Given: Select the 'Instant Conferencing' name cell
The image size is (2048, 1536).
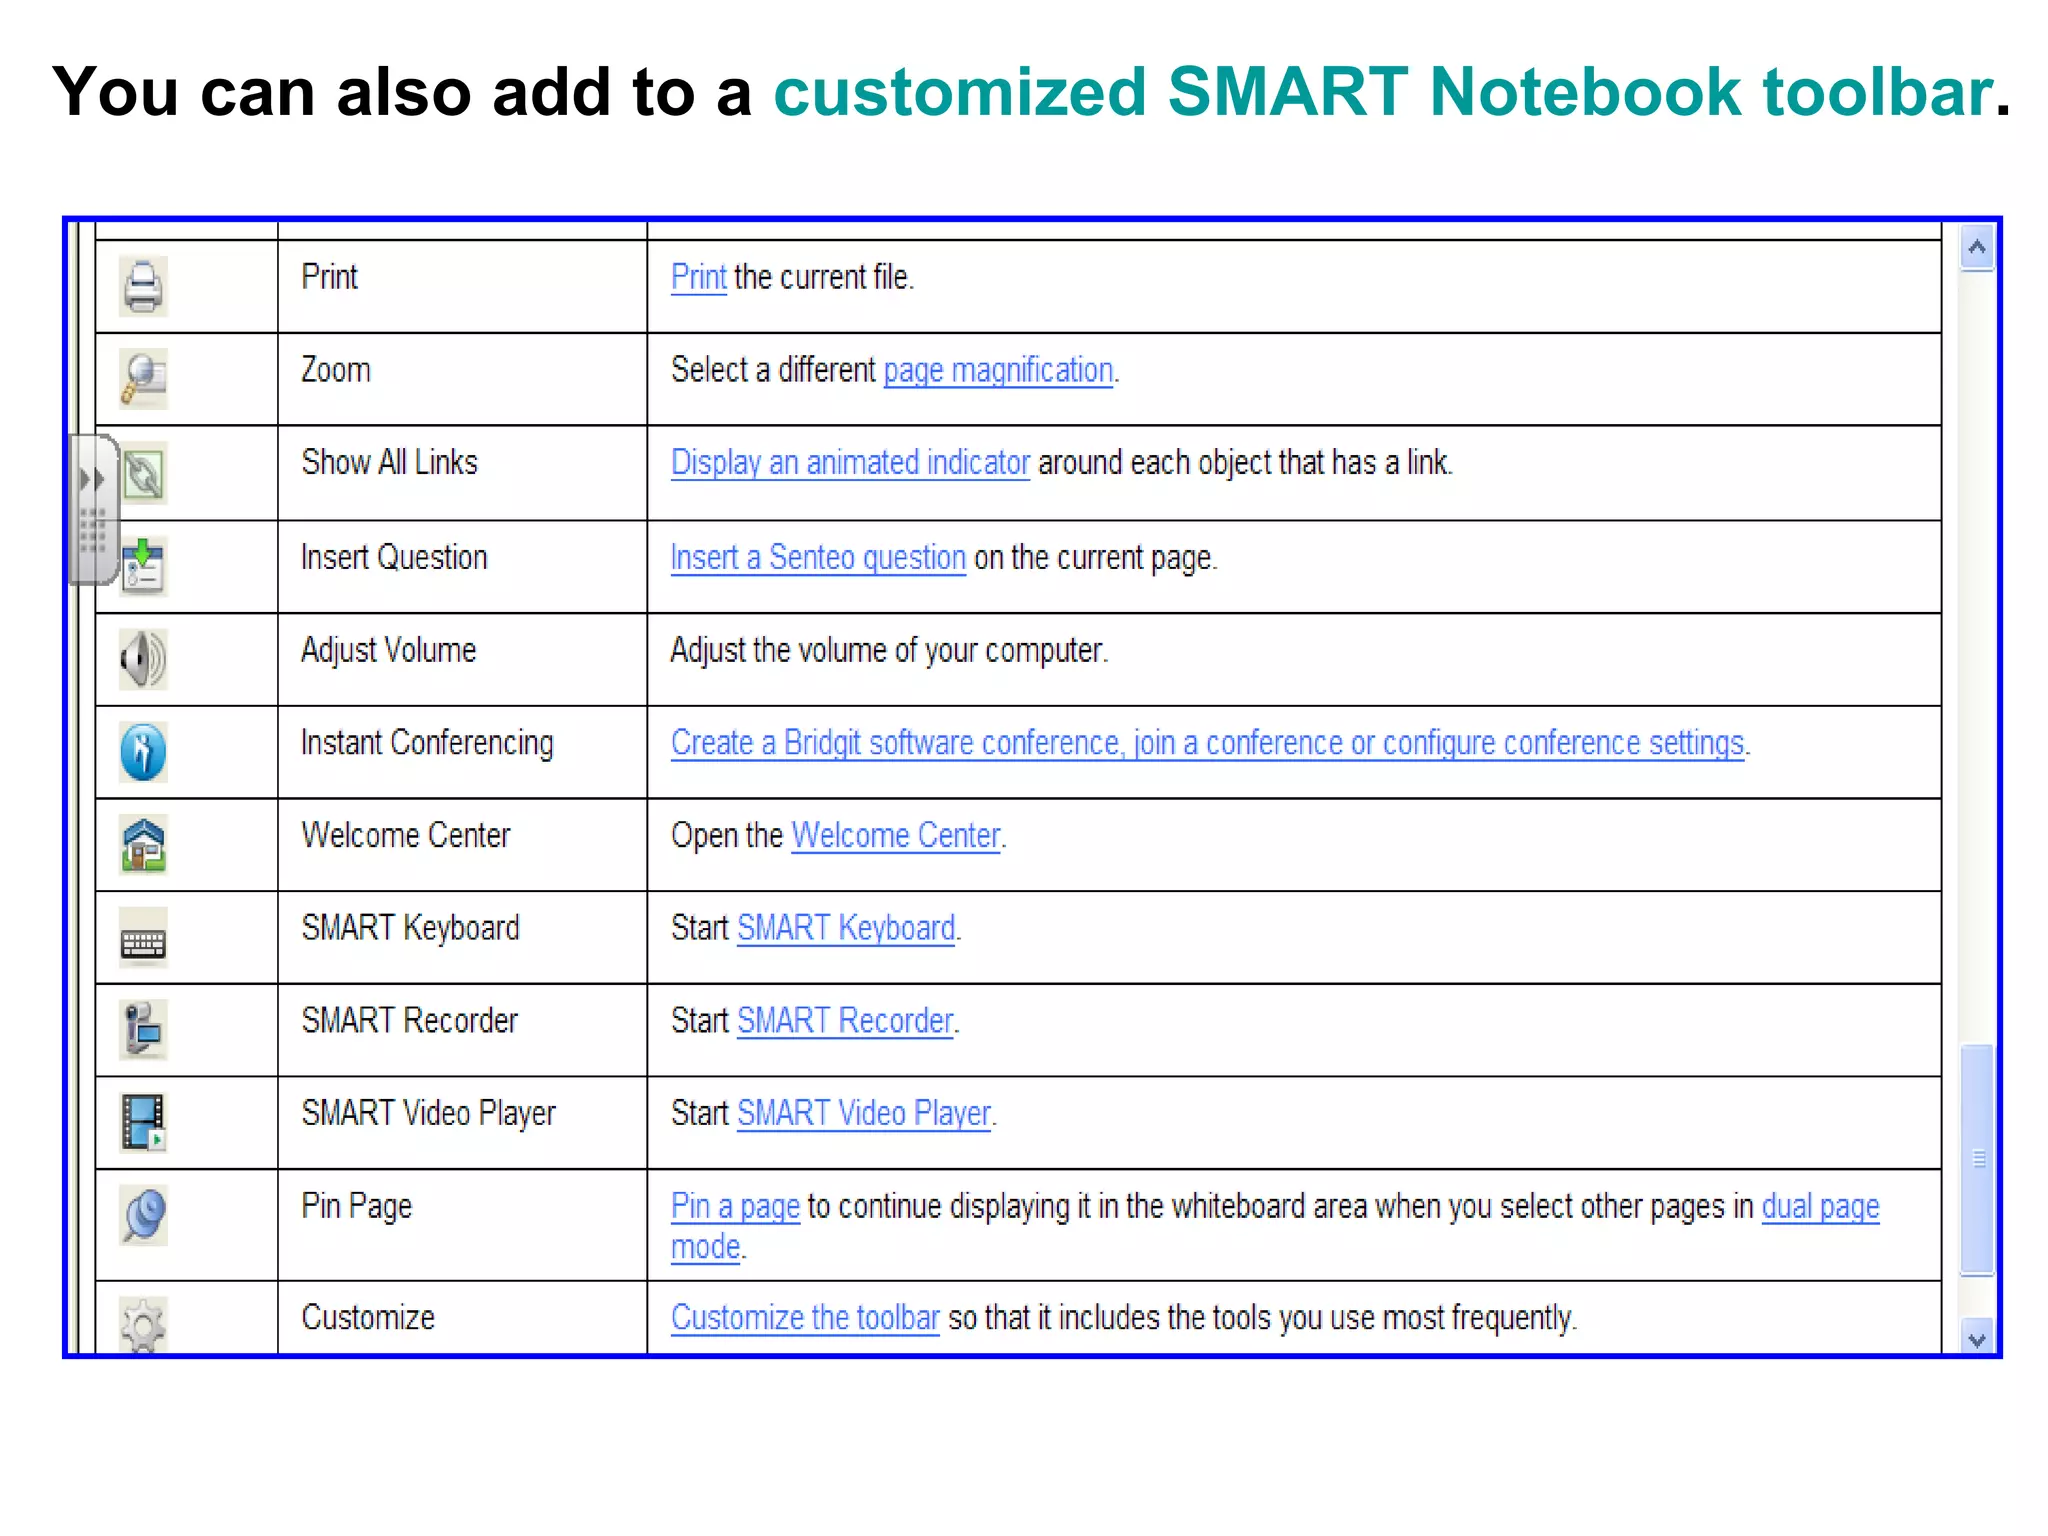Looking at the screenshot, I should [x=462, y=752].
